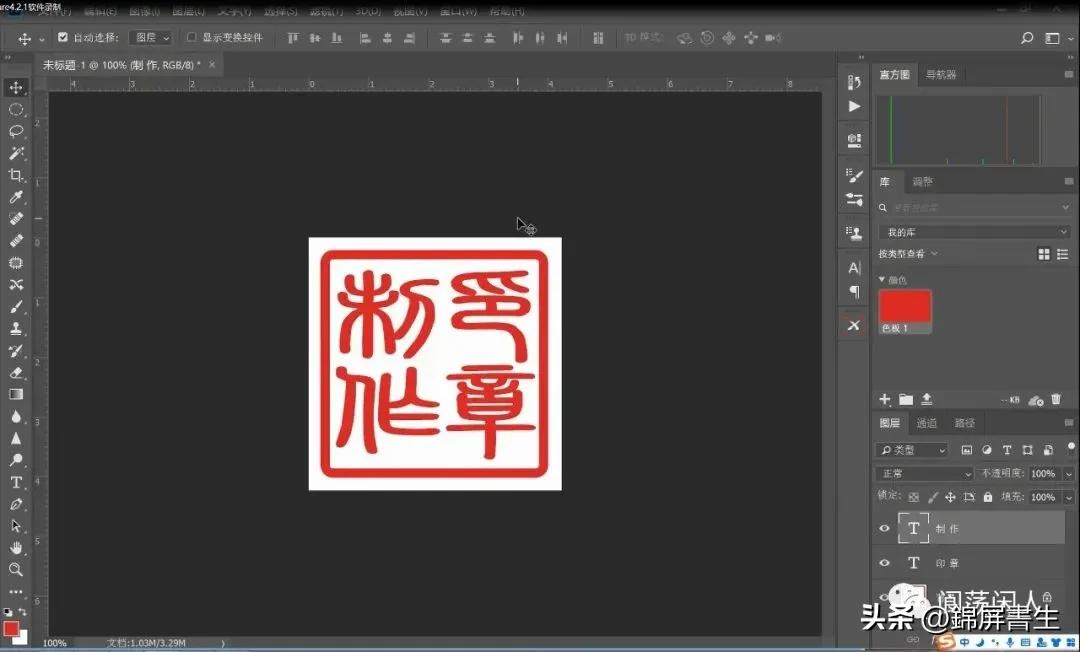Hide the 制作 text layer
This screenshot has width=1080, height=652.
click(885, 528)
